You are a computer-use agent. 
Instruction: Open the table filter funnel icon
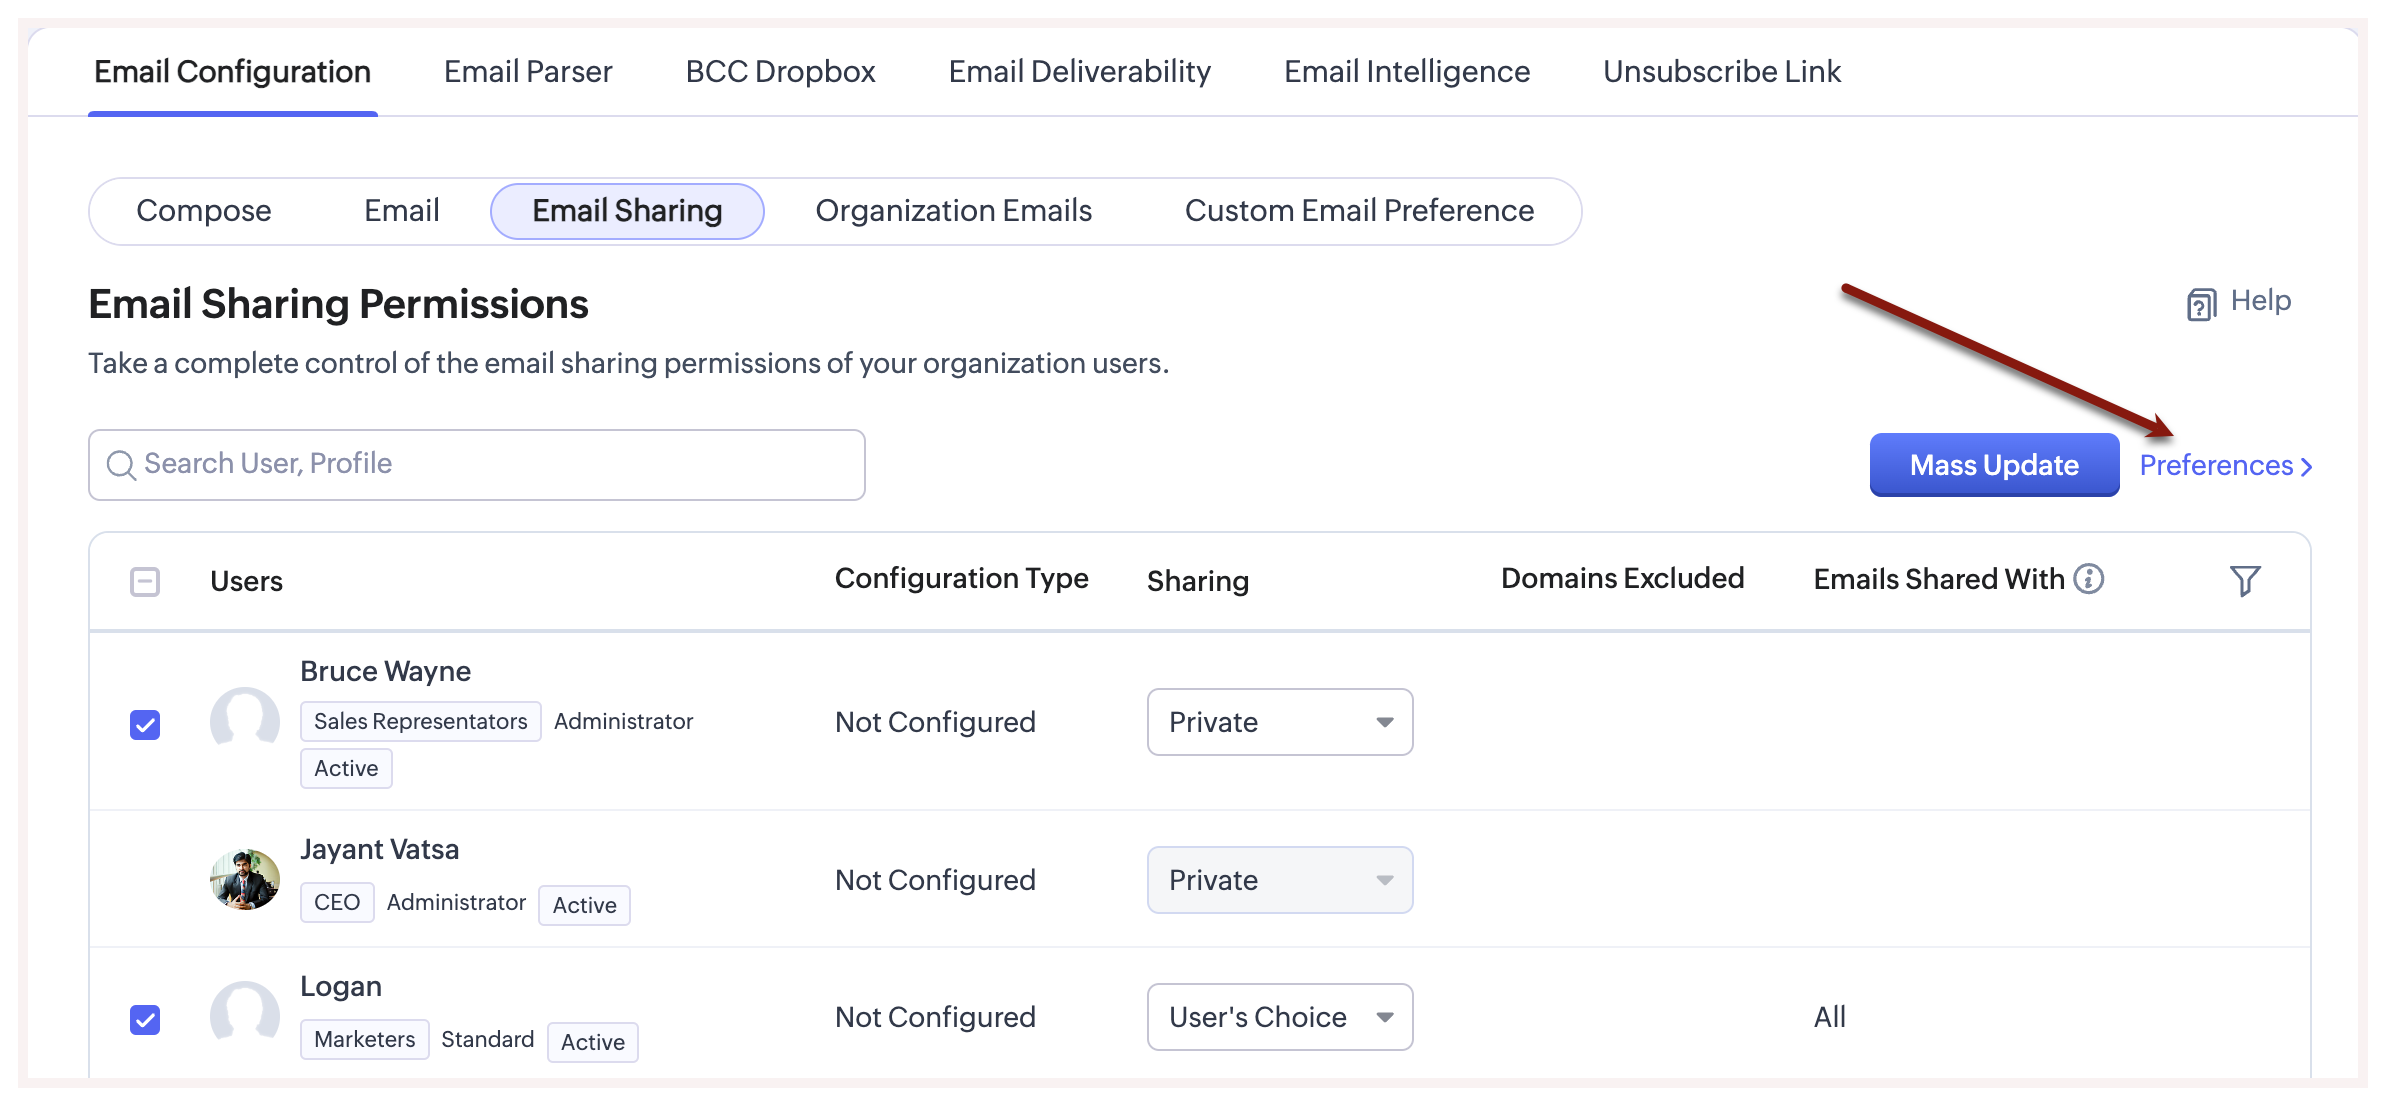2244,580
